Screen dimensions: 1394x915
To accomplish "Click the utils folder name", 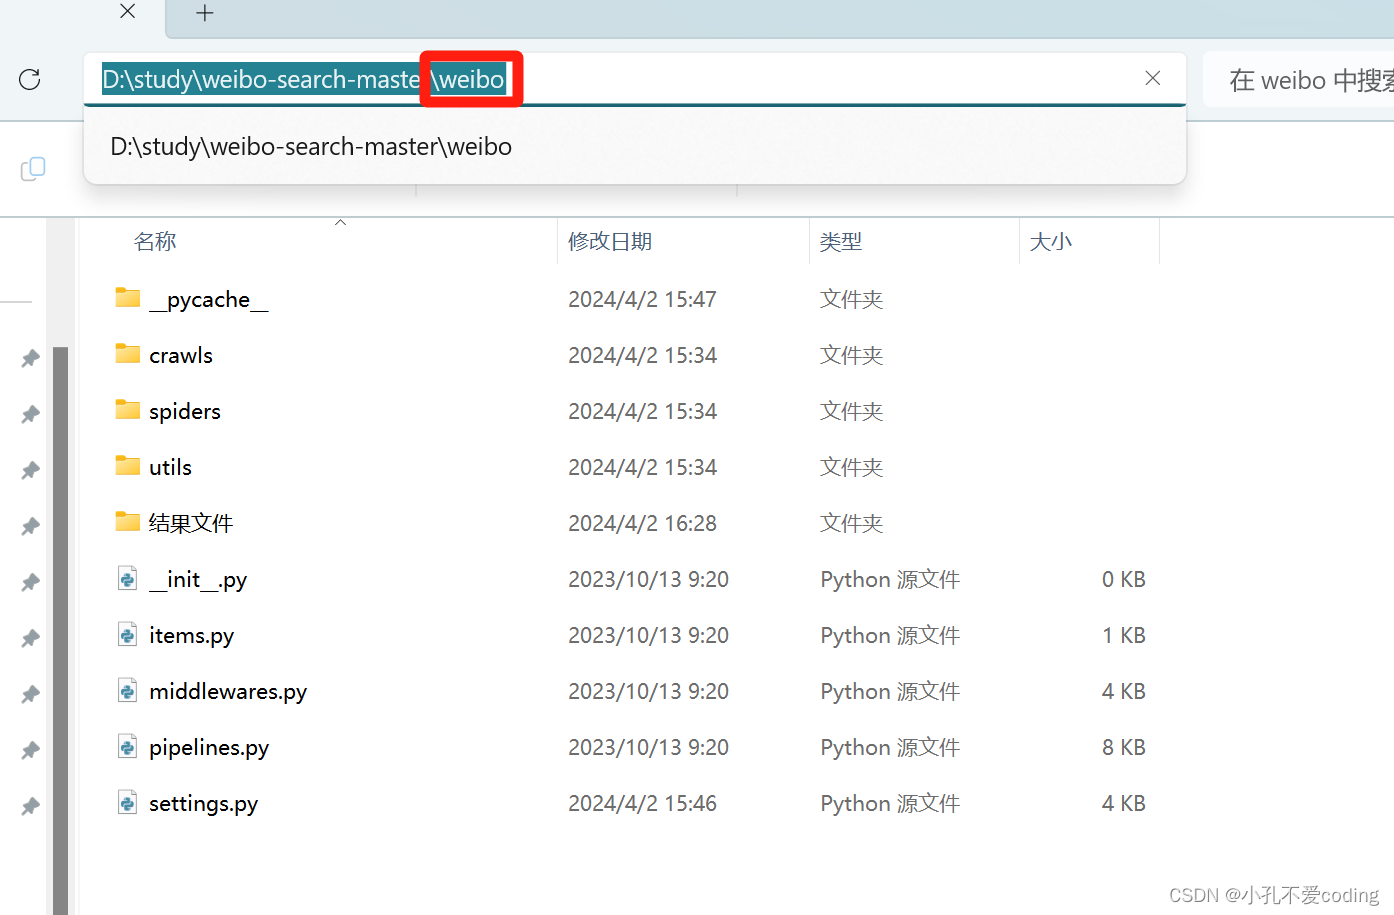I will pos(171,468).
